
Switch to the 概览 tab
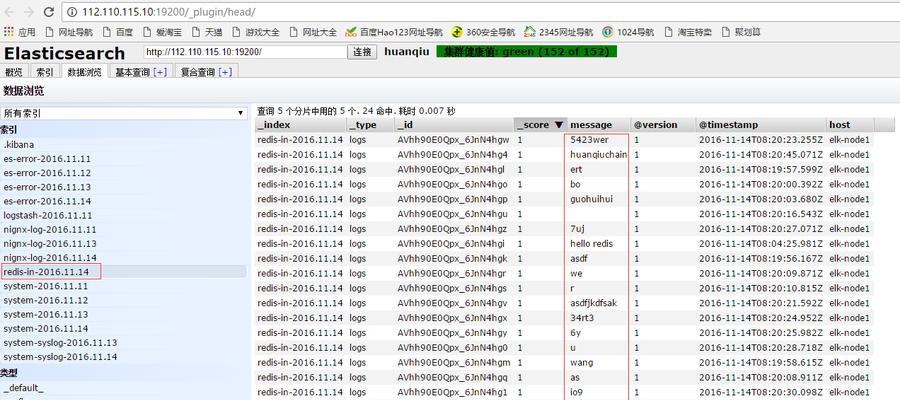14,72
